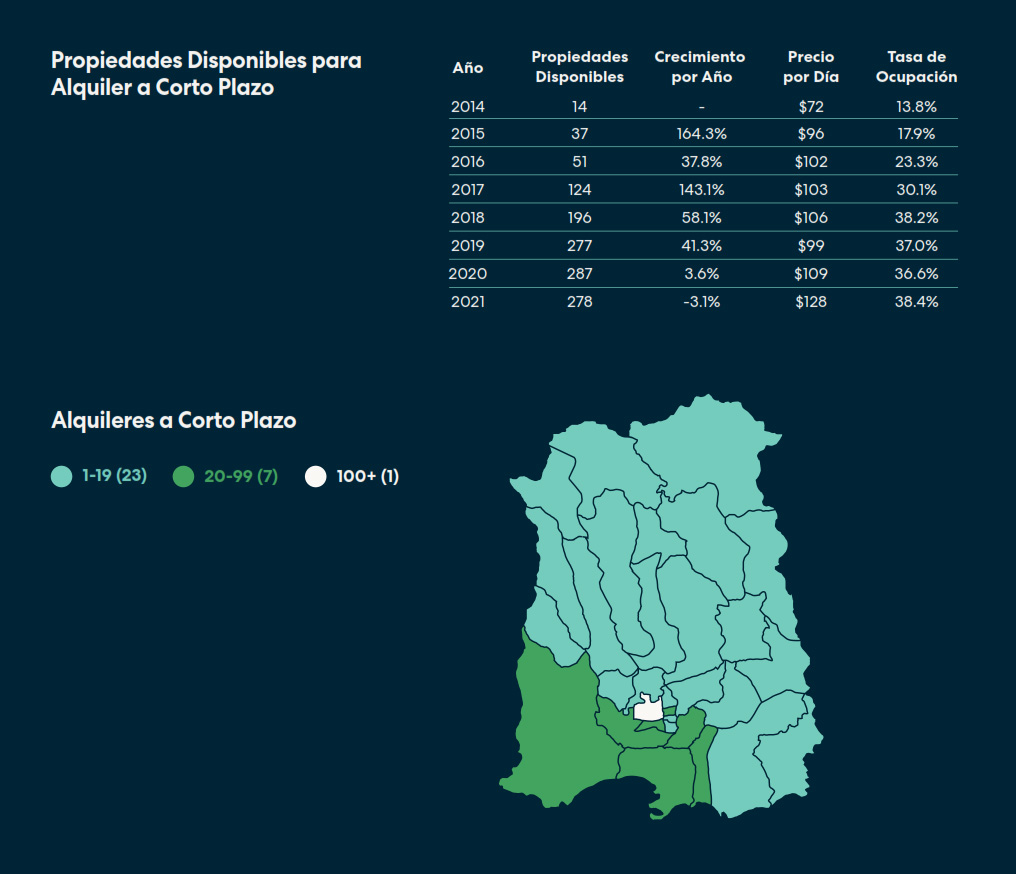Click the 38.2% occupancy rate cell
This screenshot has height=874, width=1016.
point(916,218)
